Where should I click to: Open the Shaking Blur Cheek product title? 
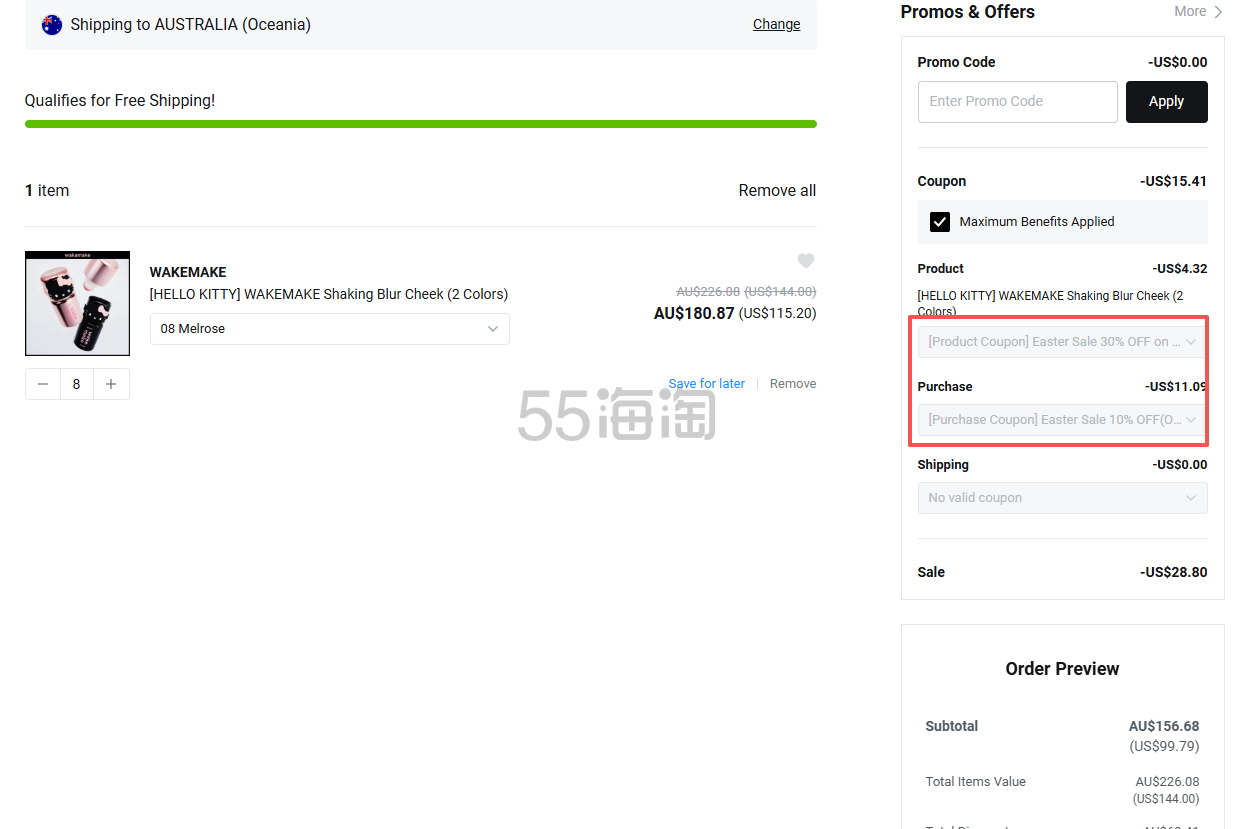pos(328,294)
